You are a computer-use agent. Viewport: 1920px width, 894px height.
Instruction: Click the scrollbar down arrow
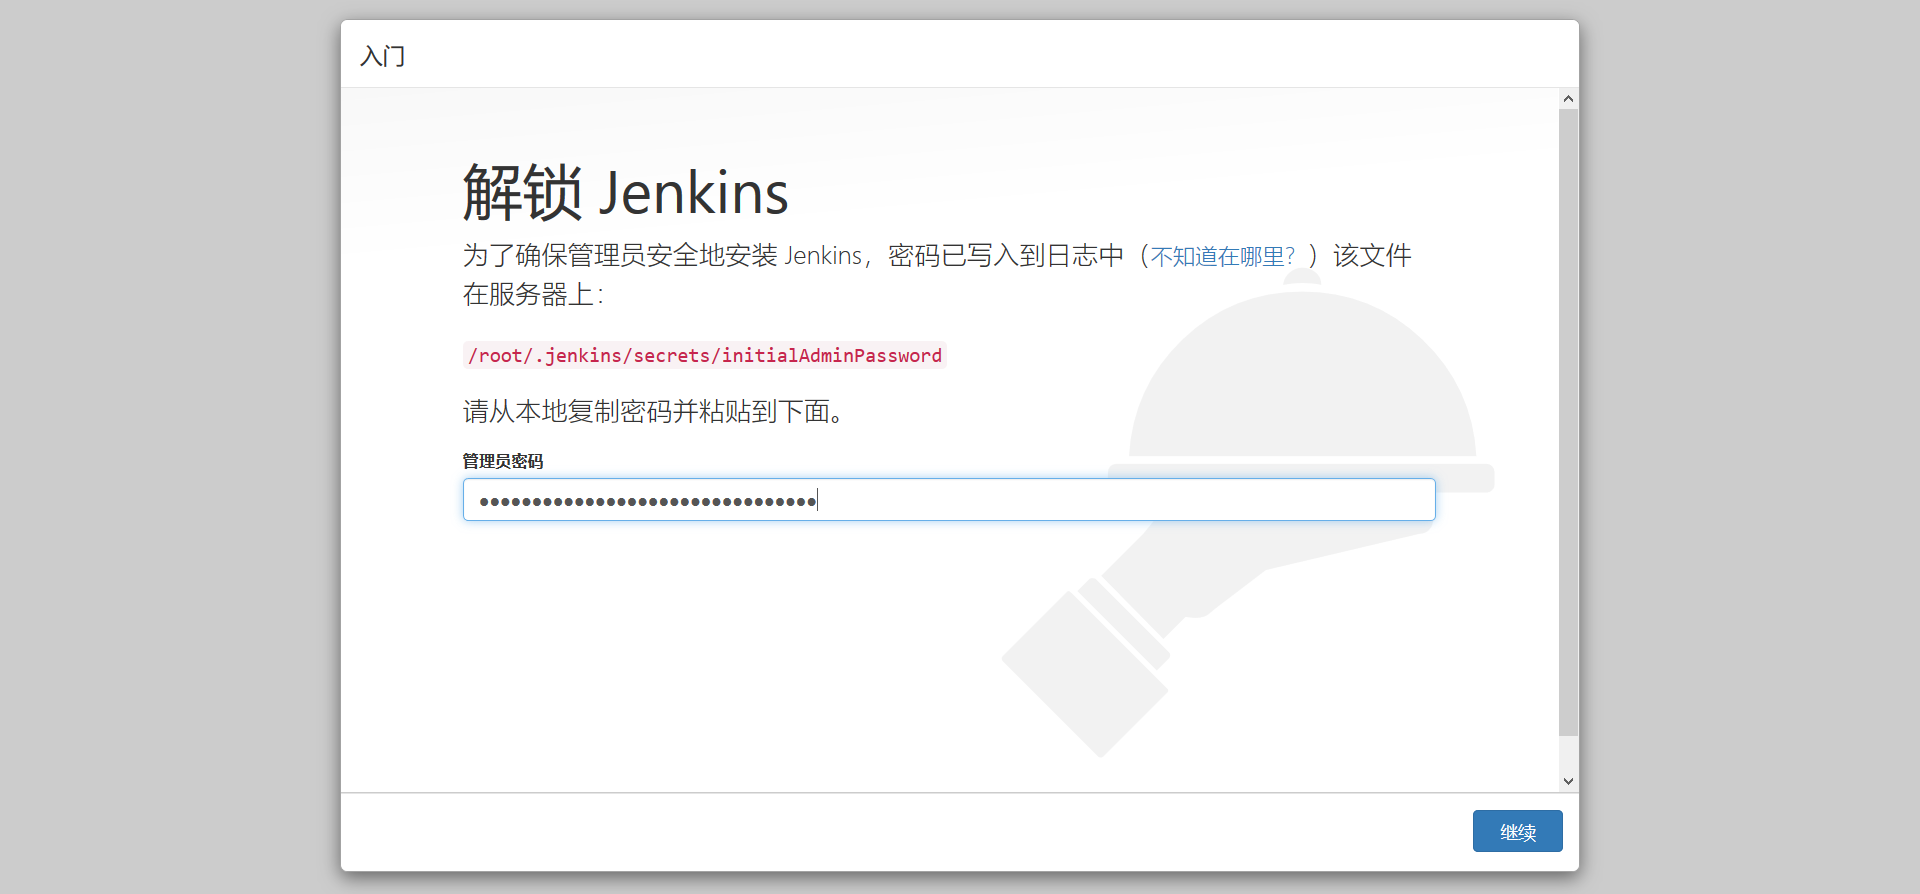(x=1568, y=781)
